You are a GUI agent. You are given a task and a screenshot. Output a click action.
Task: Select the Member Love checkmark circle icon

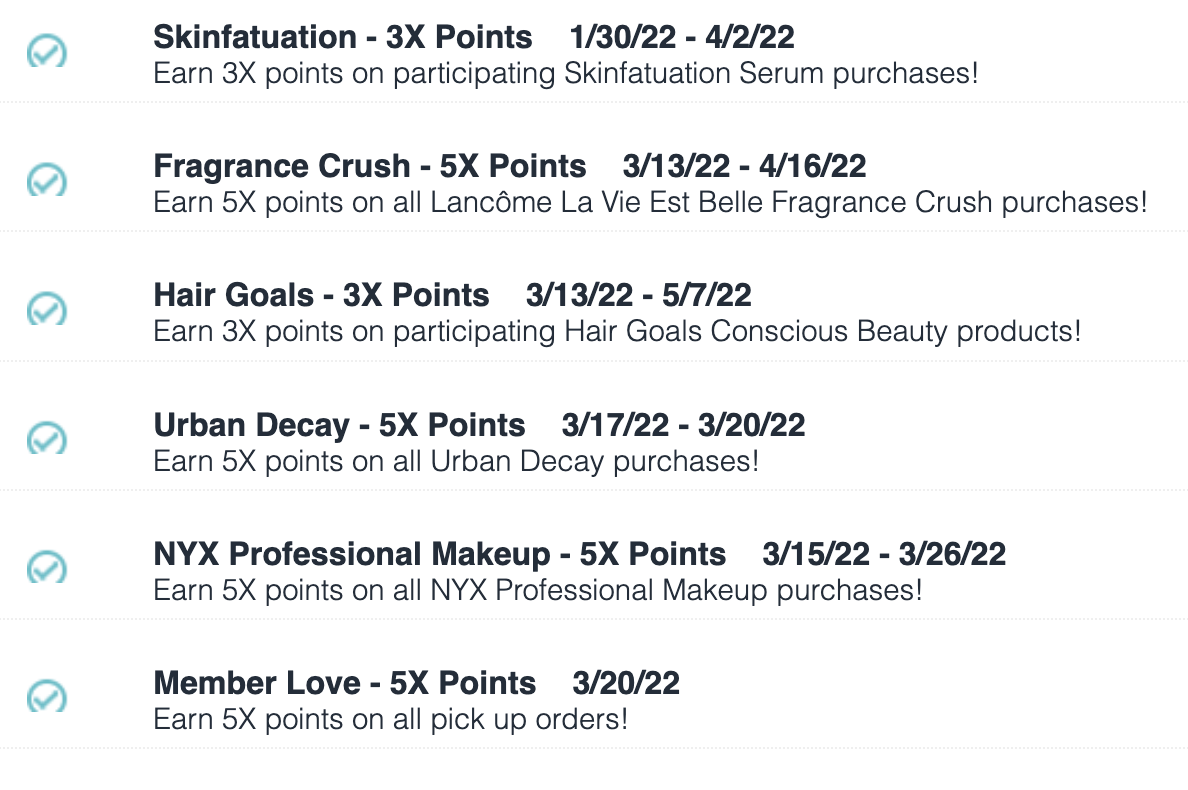coord(47,697)
